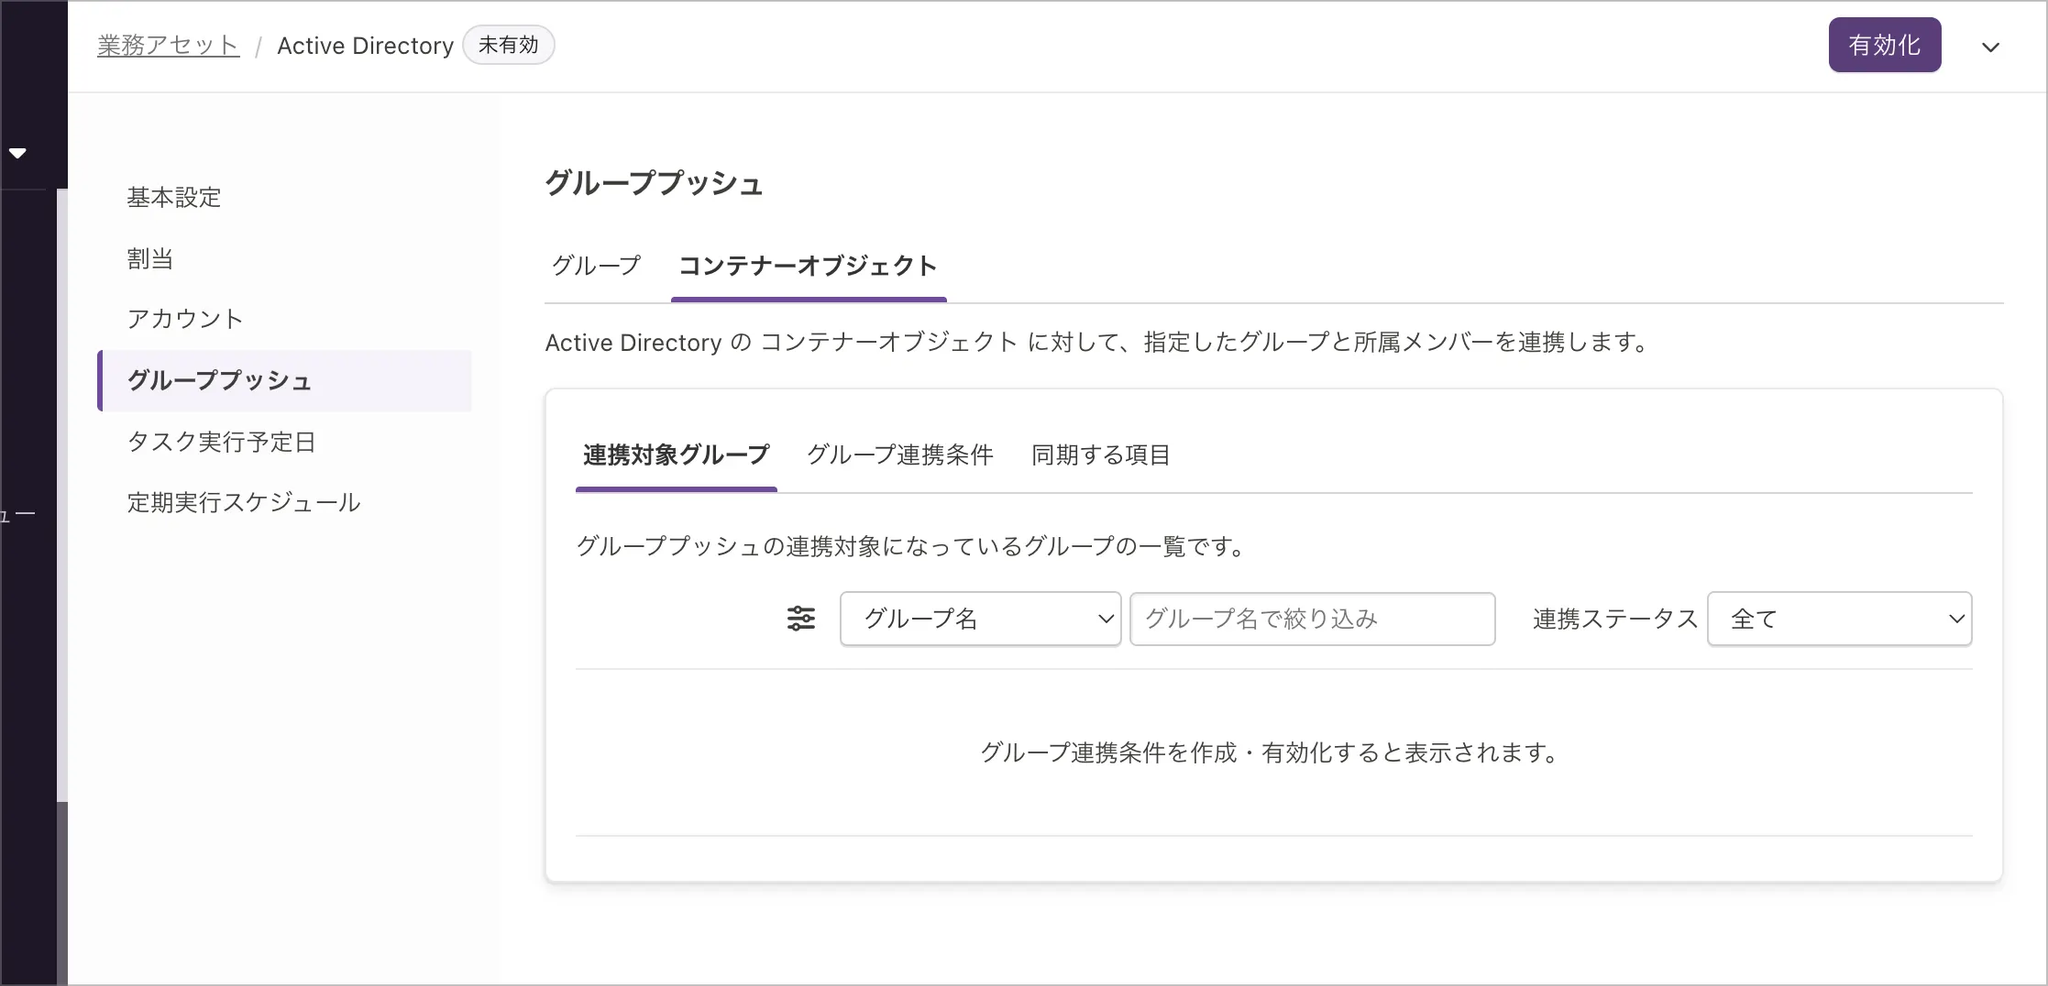Switch to the グループ tab
This screenshot has height=986, width=2048.
(x=596, y=266)
